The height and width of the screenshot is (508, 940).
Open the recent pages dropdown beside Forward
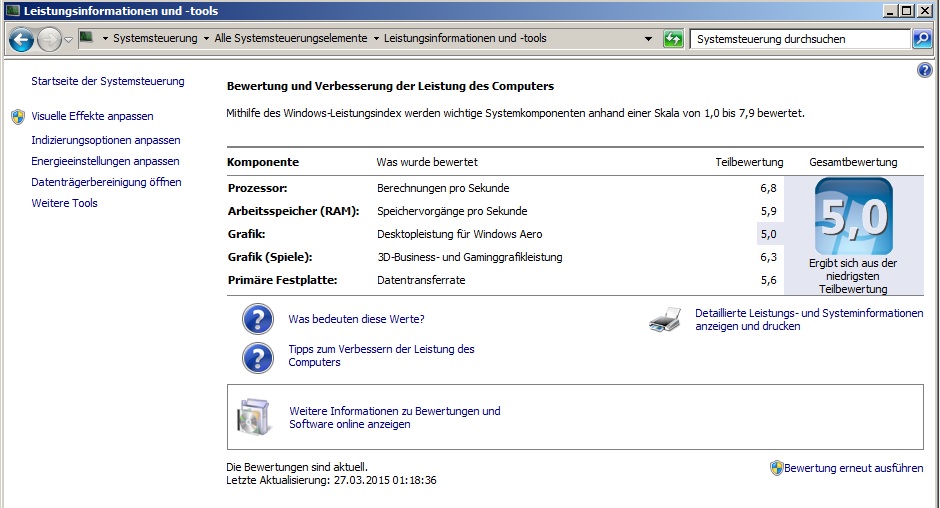[68, 40]
